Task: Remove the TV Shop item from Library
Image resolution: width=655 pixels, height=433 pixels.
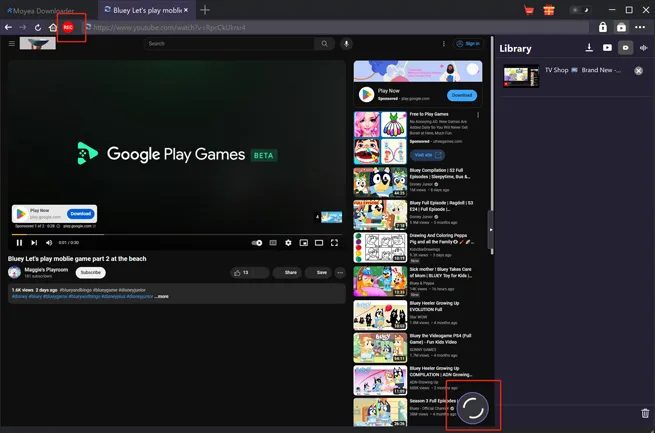Action: click(x=638, y=71)
